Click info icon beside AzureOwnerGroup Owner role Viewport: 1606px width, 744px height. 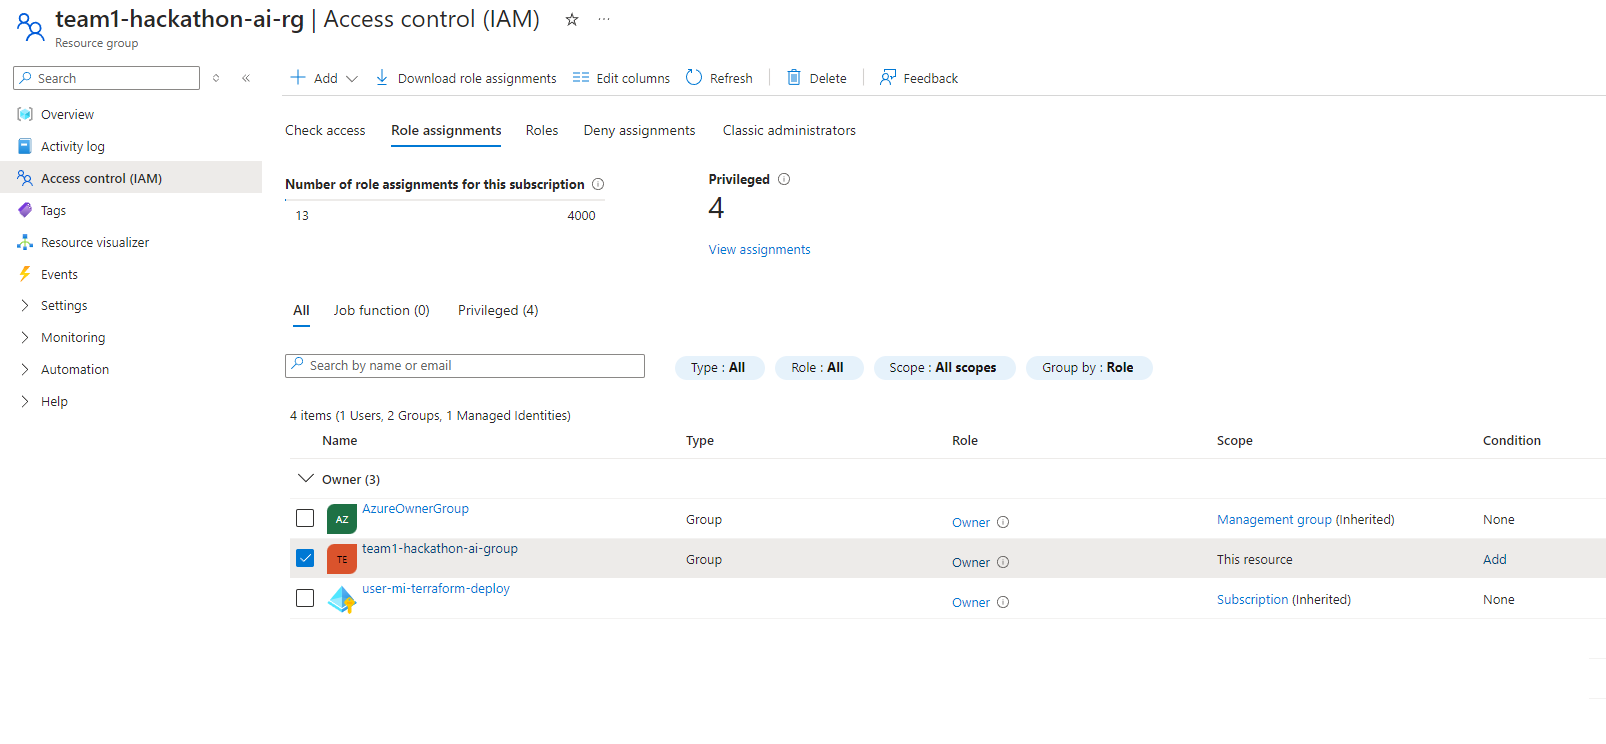coord(1003,522)
